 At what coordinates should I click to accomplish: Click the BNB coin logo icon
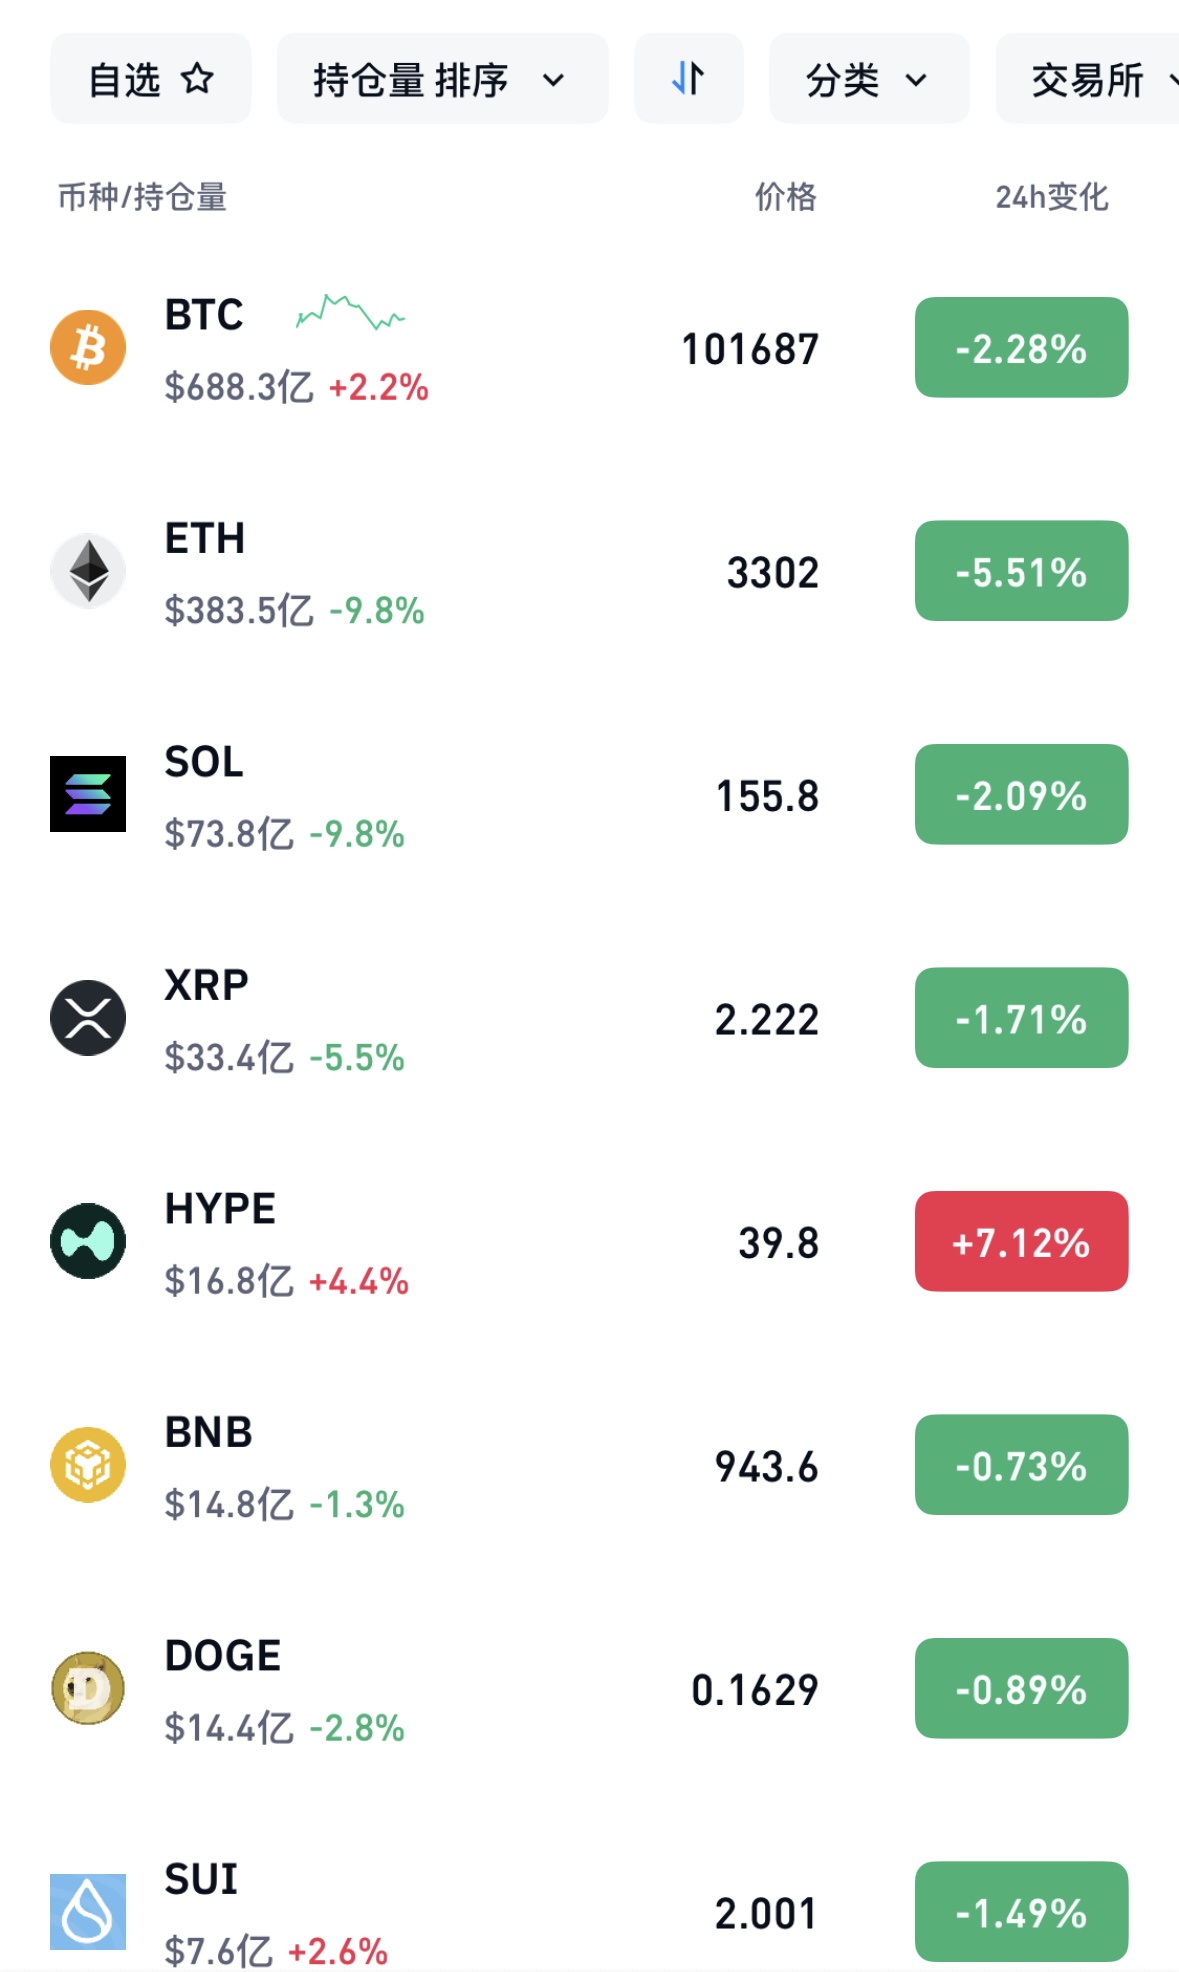(x=88, y=1465)
